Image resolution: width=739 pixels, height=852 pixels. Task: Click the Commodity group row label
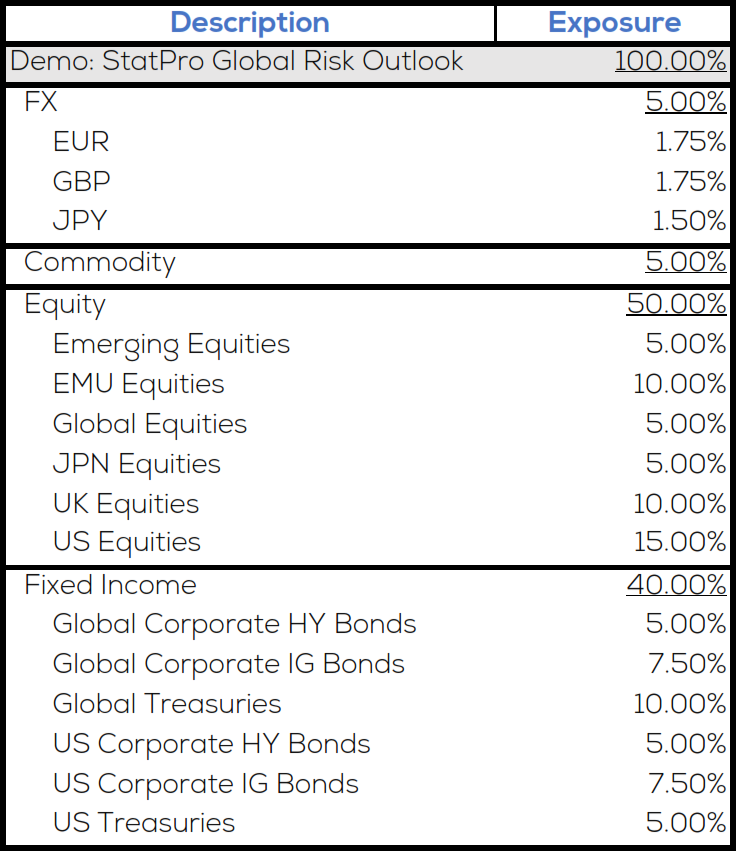coord(100,262)
